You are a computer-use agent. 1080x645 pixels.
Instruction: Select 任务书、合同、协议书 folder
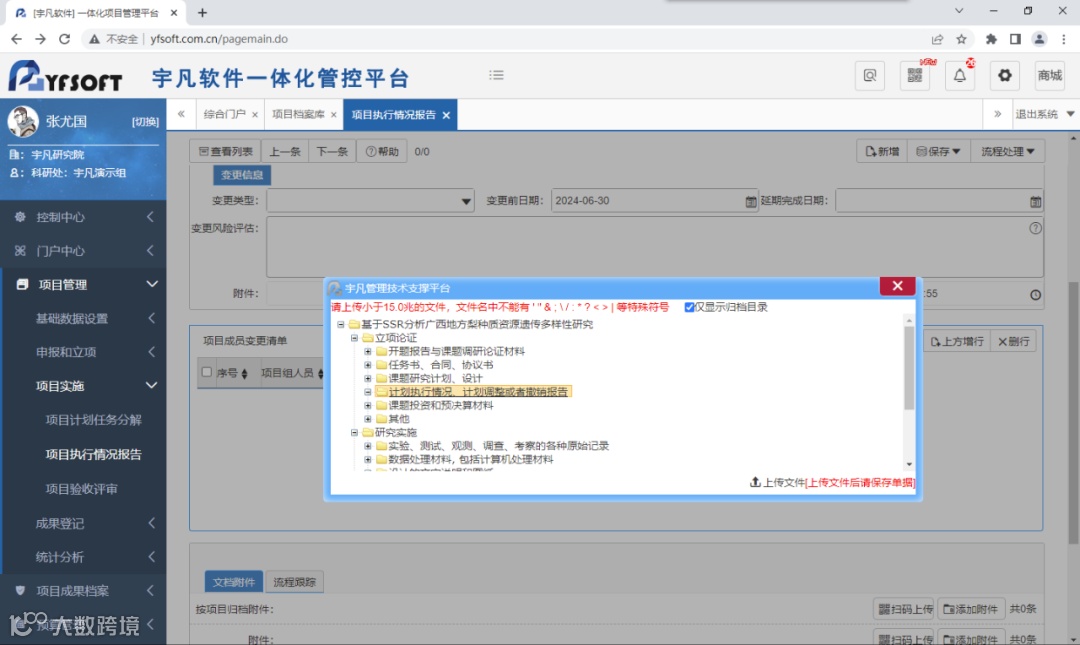(440, 365)
